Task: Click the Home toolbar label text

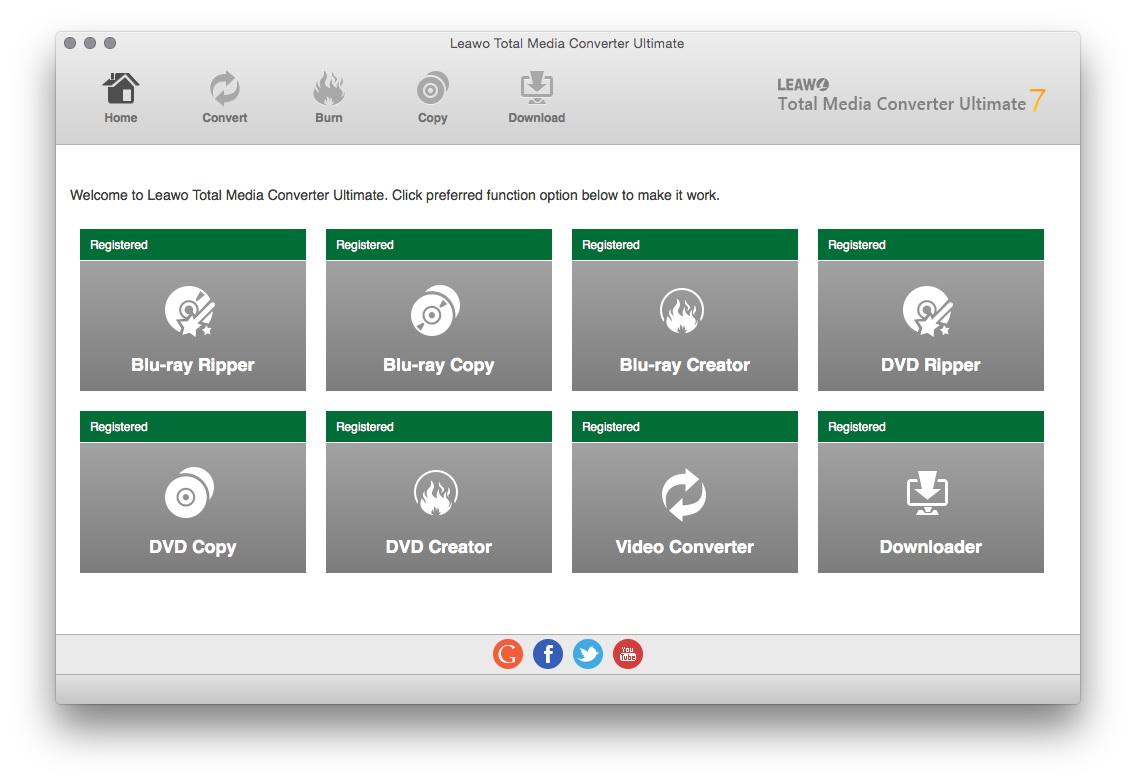Action: (120, 117)
